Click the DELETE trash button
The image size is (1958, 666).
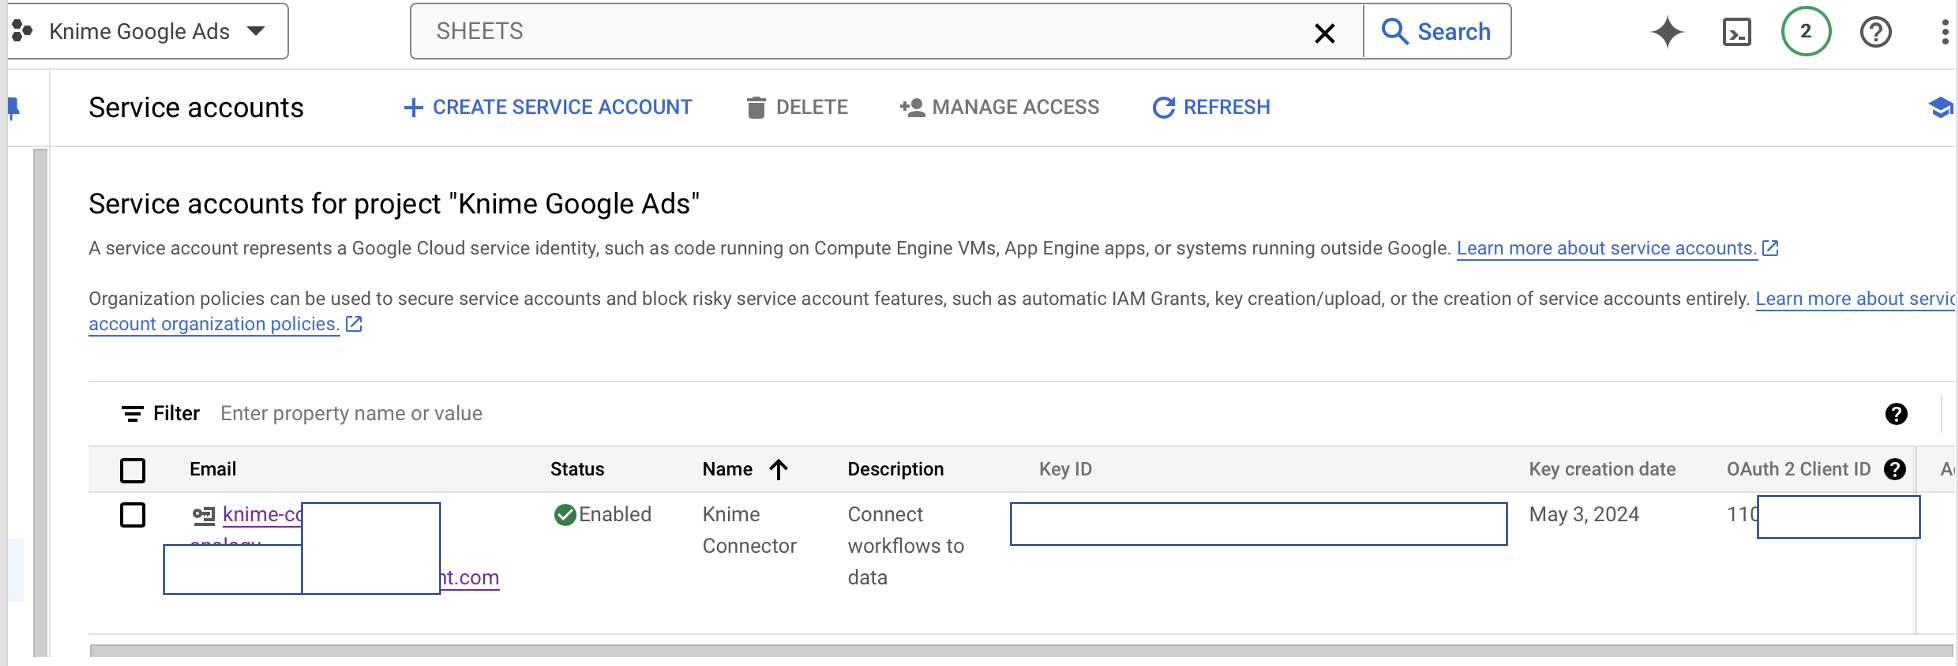click(797, 107)
